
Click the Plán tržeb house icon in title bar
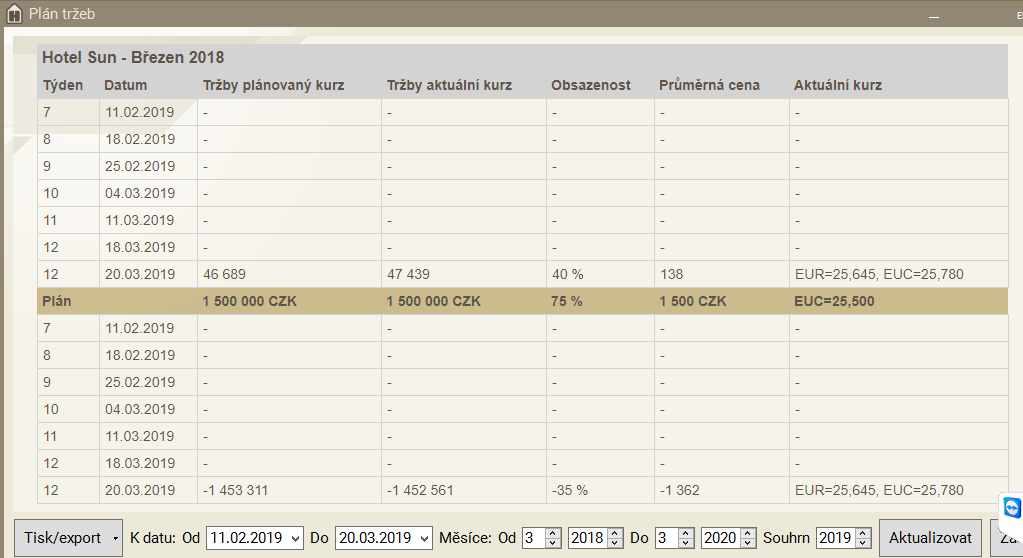point(15,14)
